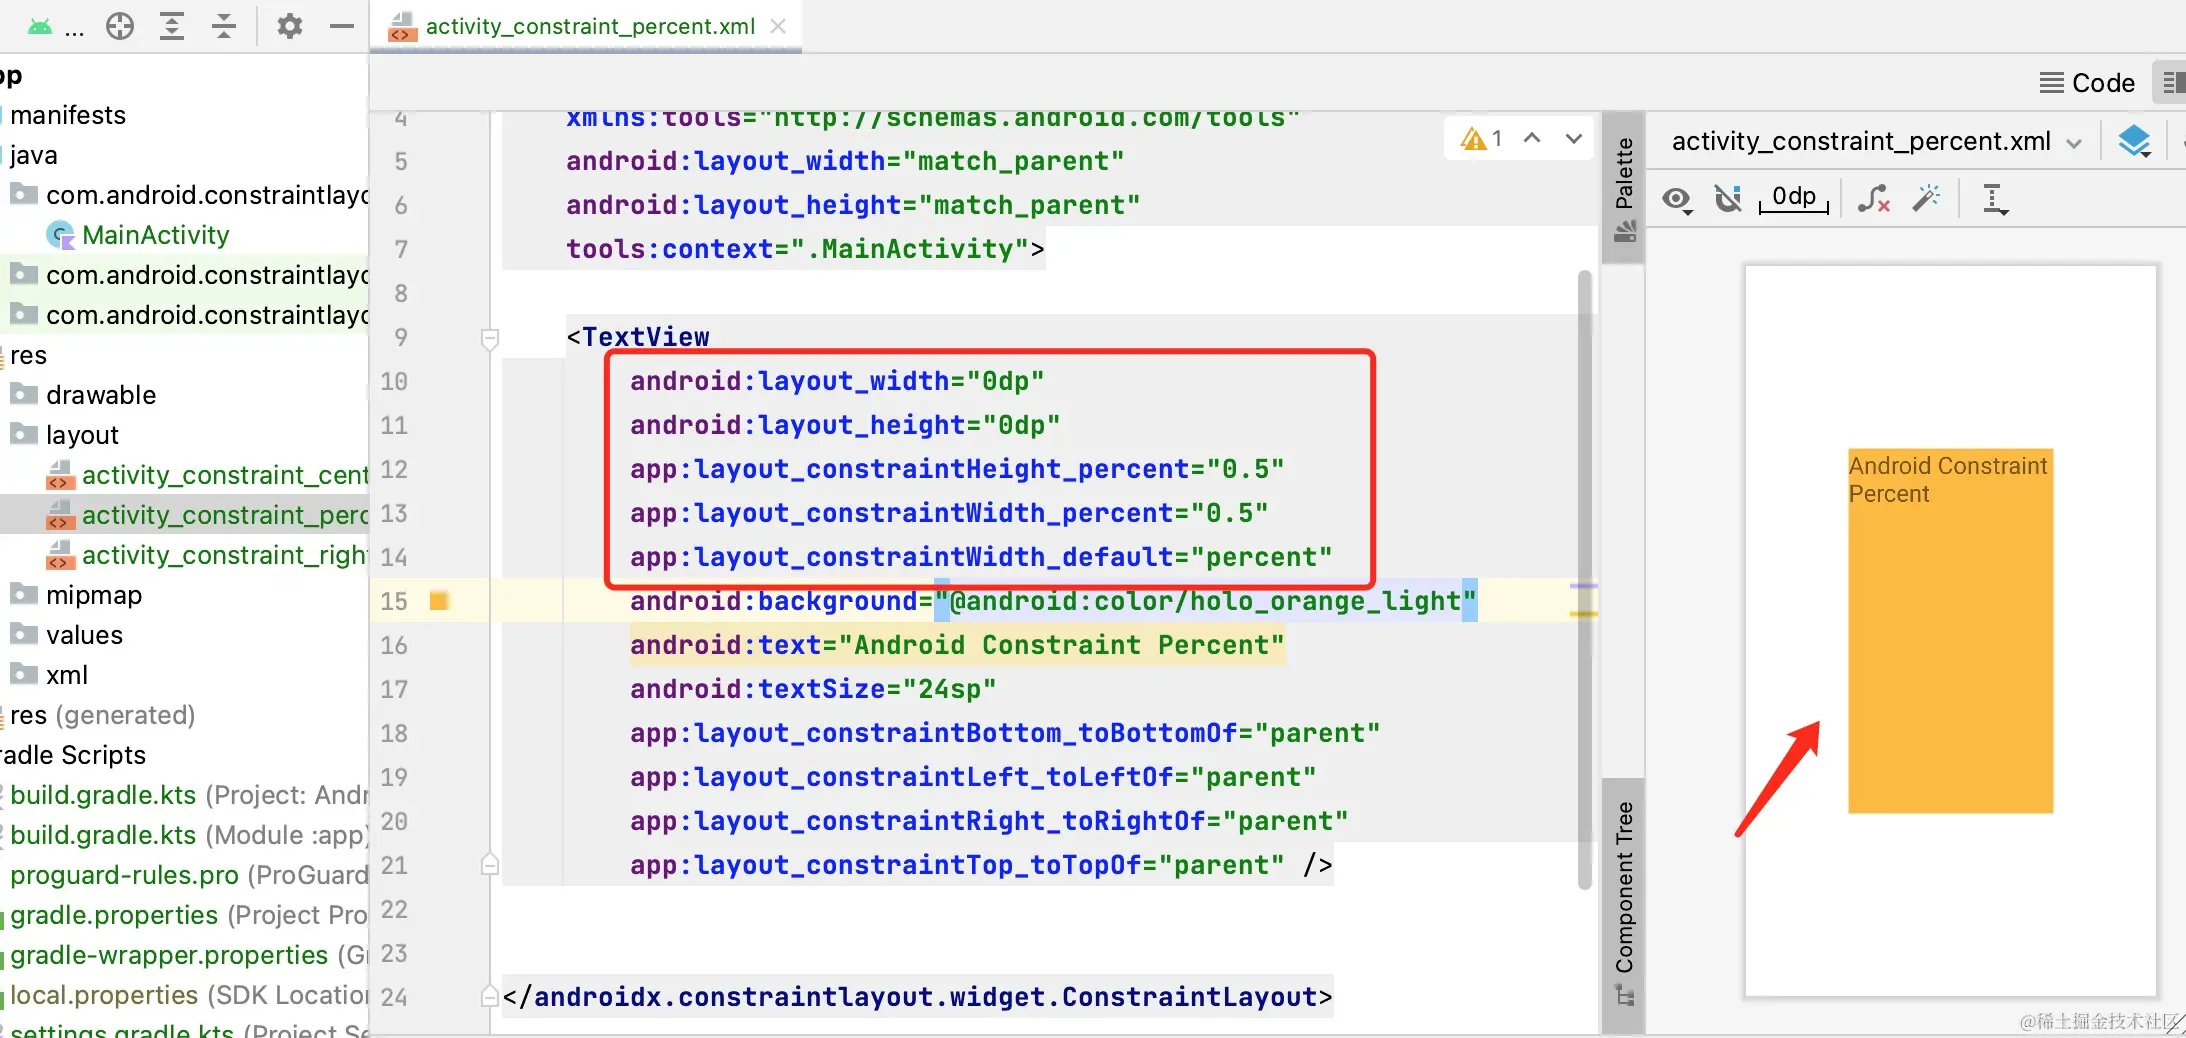The height and width of the screenshot is (1038, 2186).
Task: Click the warning indicator showing 1 problem
Action: point(1481,139)
